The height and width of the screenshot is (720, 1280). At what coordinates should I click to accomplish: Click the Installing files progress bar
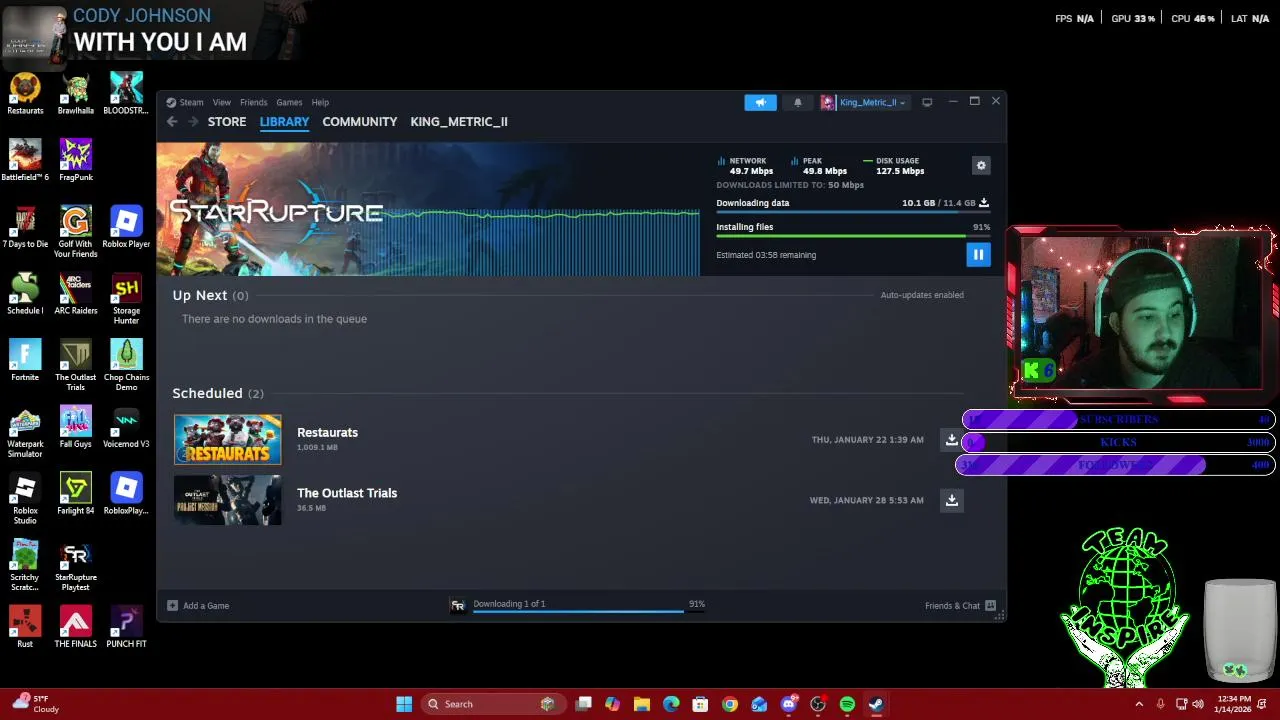(x=853, y=236)
